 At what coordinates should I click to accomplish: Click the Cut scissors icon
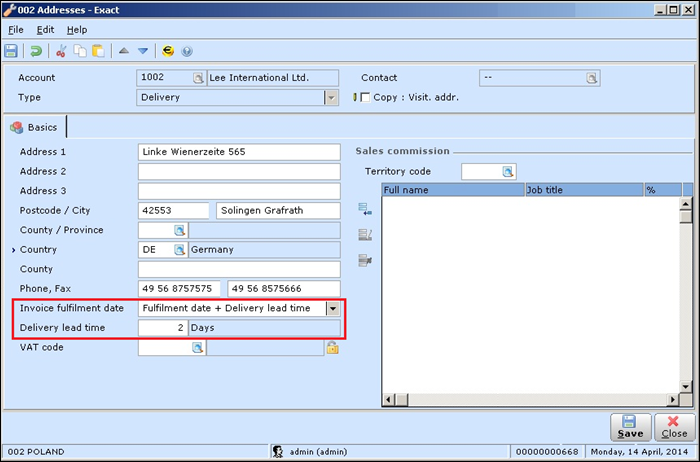(62, 51)
